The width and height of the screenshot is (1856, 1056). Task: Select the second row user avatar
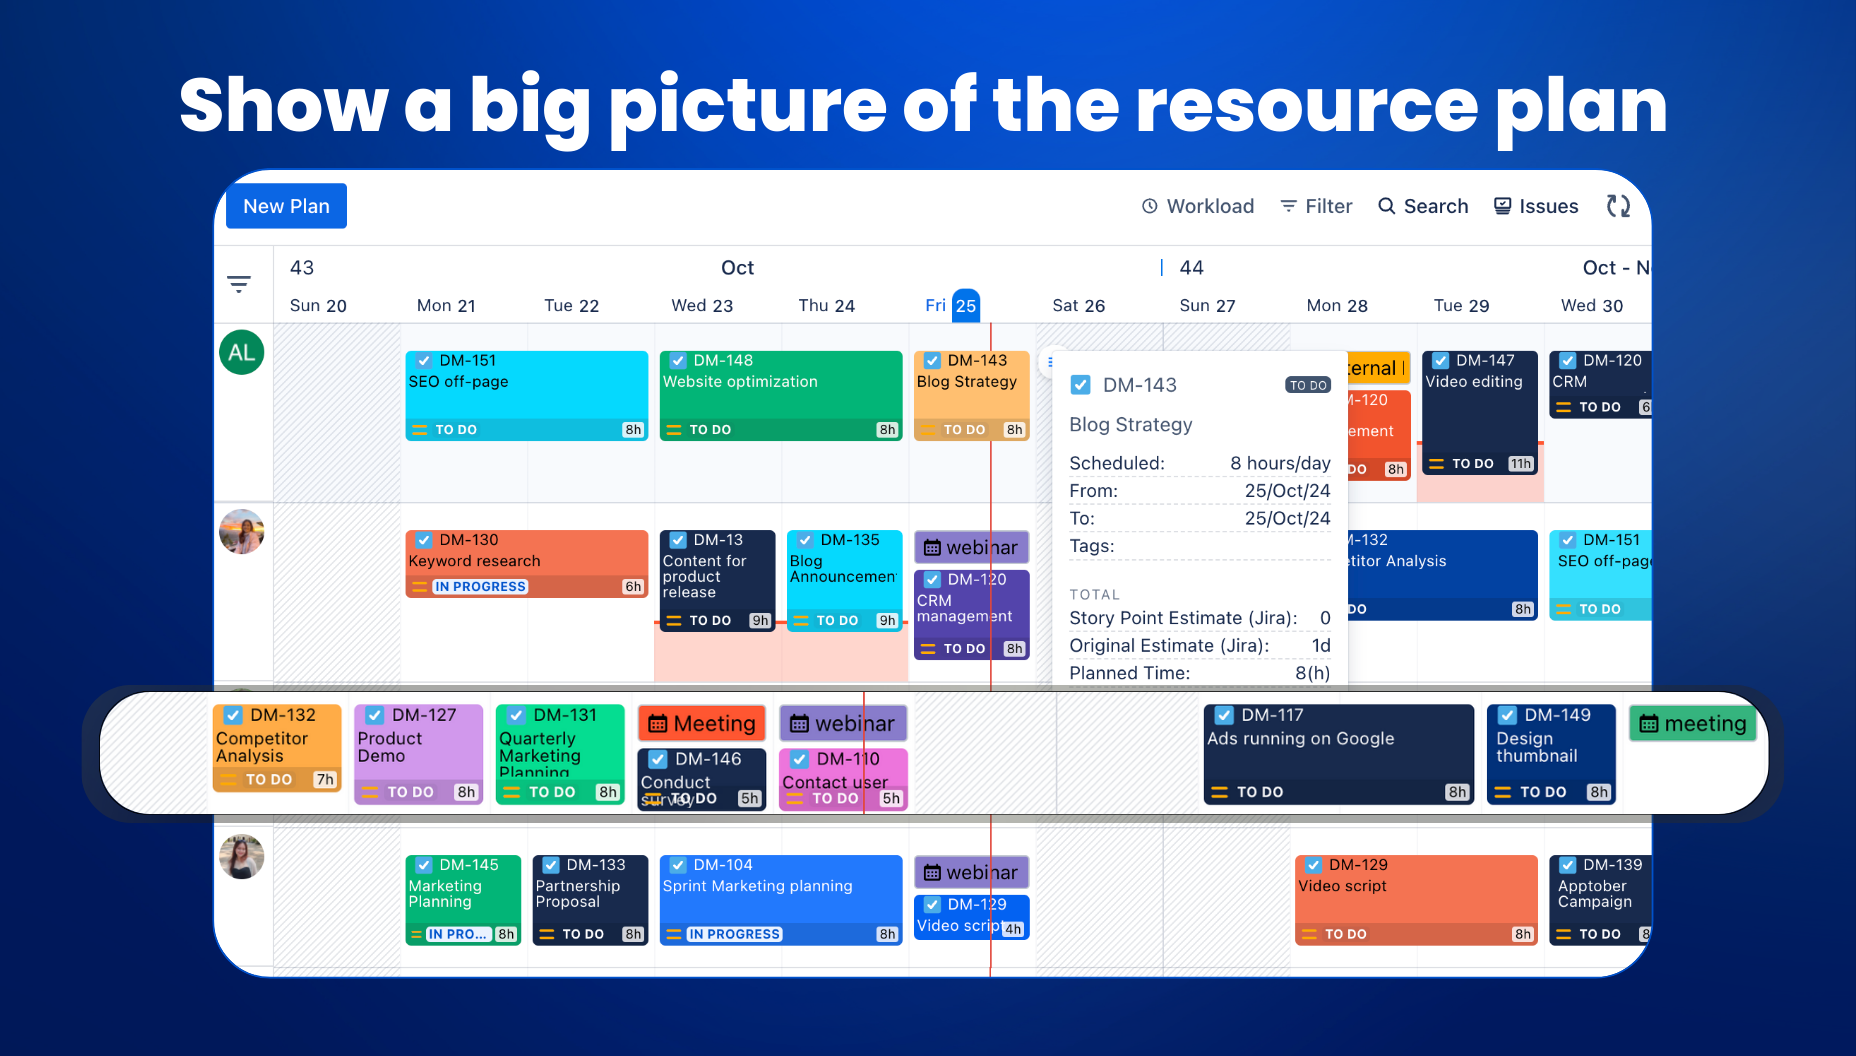click(242, 531)
